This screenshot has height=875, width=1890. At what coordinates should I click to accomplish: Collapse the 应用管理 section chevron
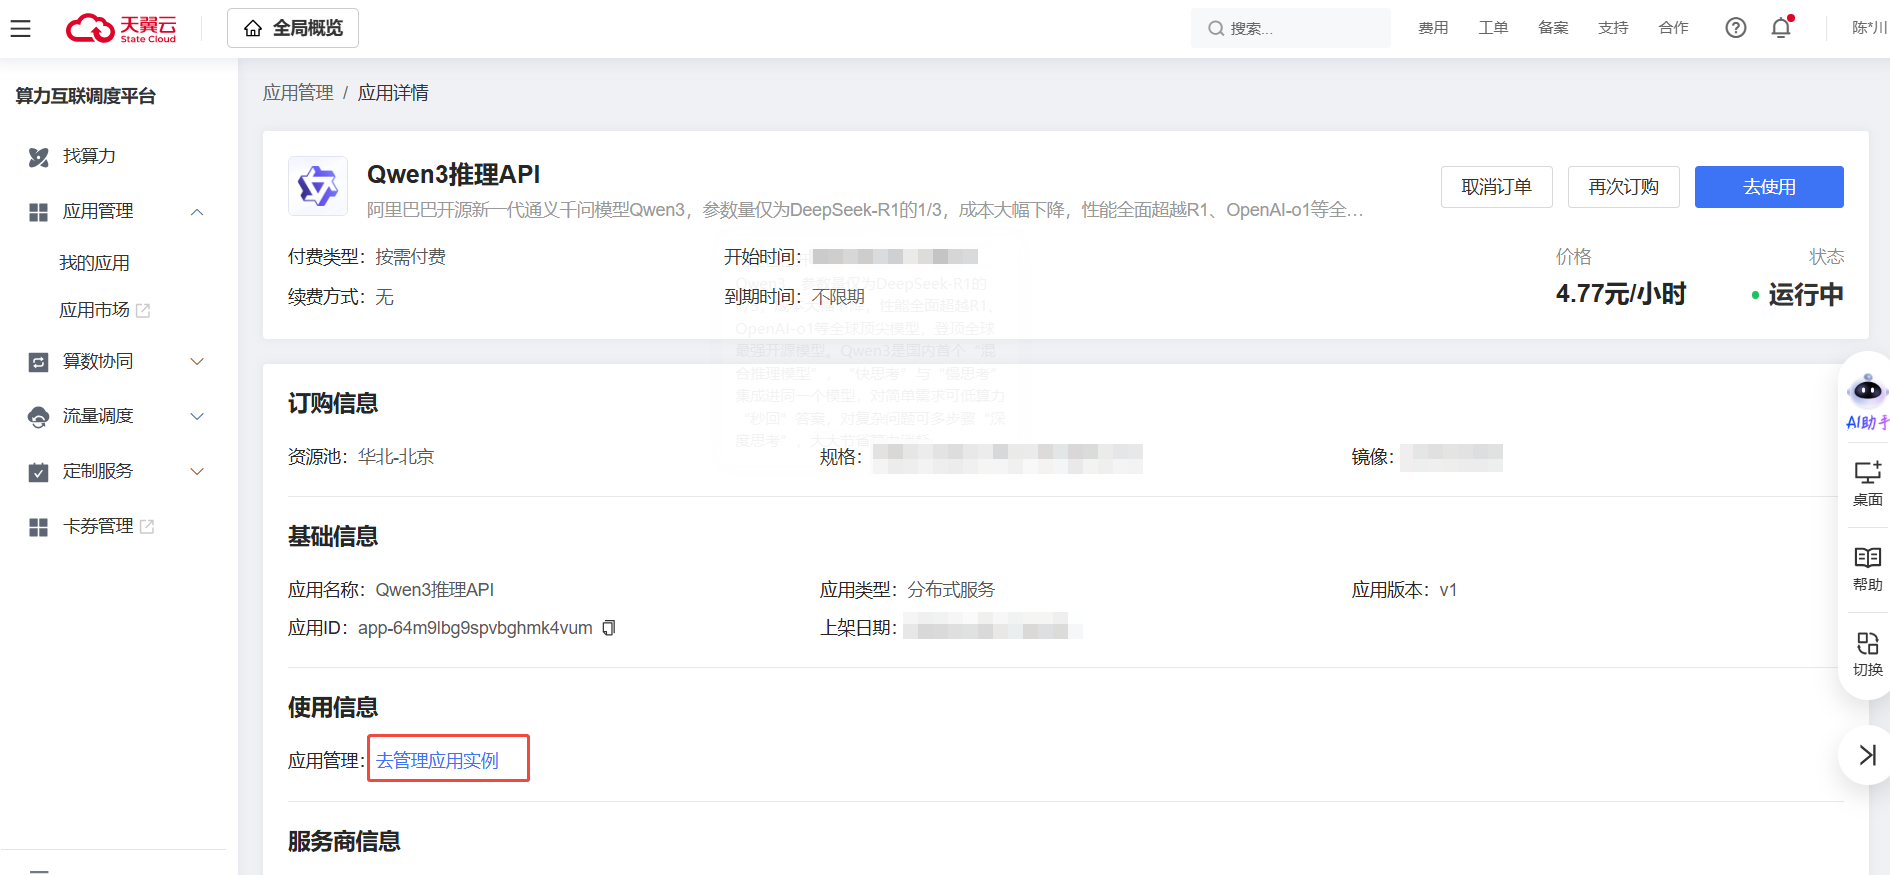197,212
